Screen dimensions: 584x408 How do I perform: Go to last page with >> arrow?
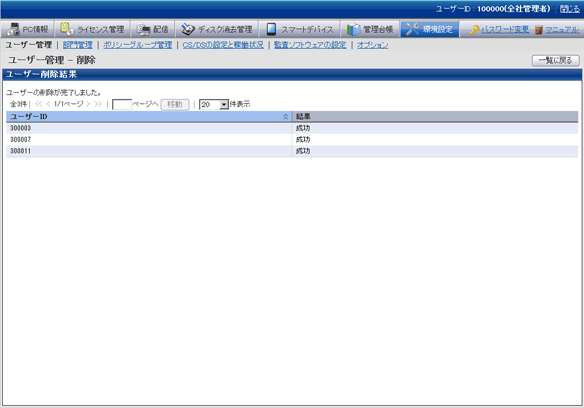(98, 104)
